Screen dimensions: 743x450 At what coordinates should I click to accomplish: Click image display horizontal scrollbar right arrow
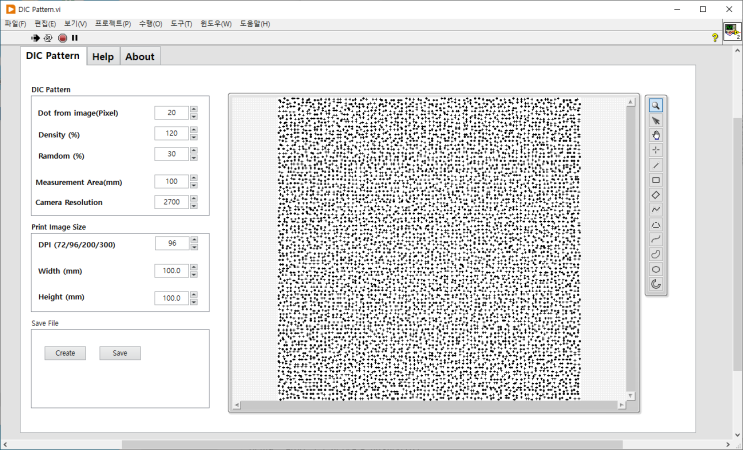621,405
